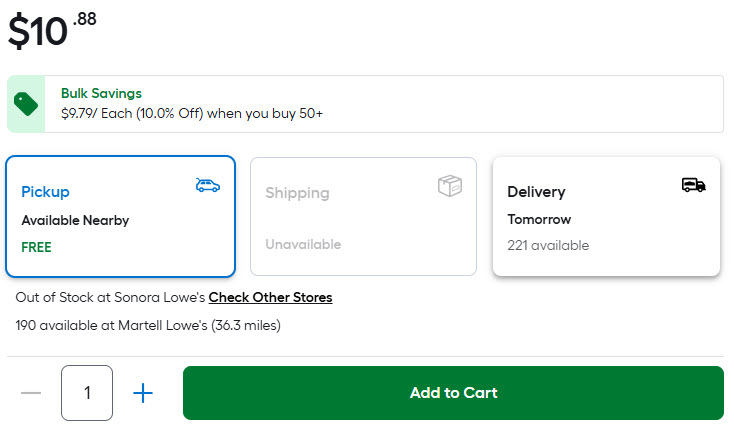
Task: Click the 221 available delivery text
Action: point(548,246)
